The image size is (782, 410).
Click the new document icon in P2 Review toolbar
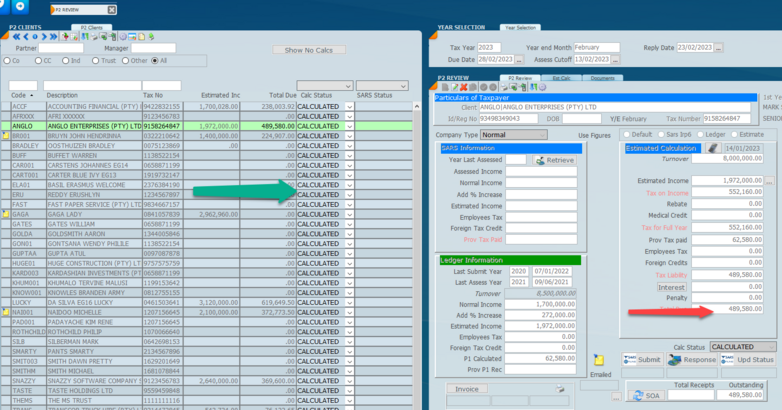click(443, 87)
